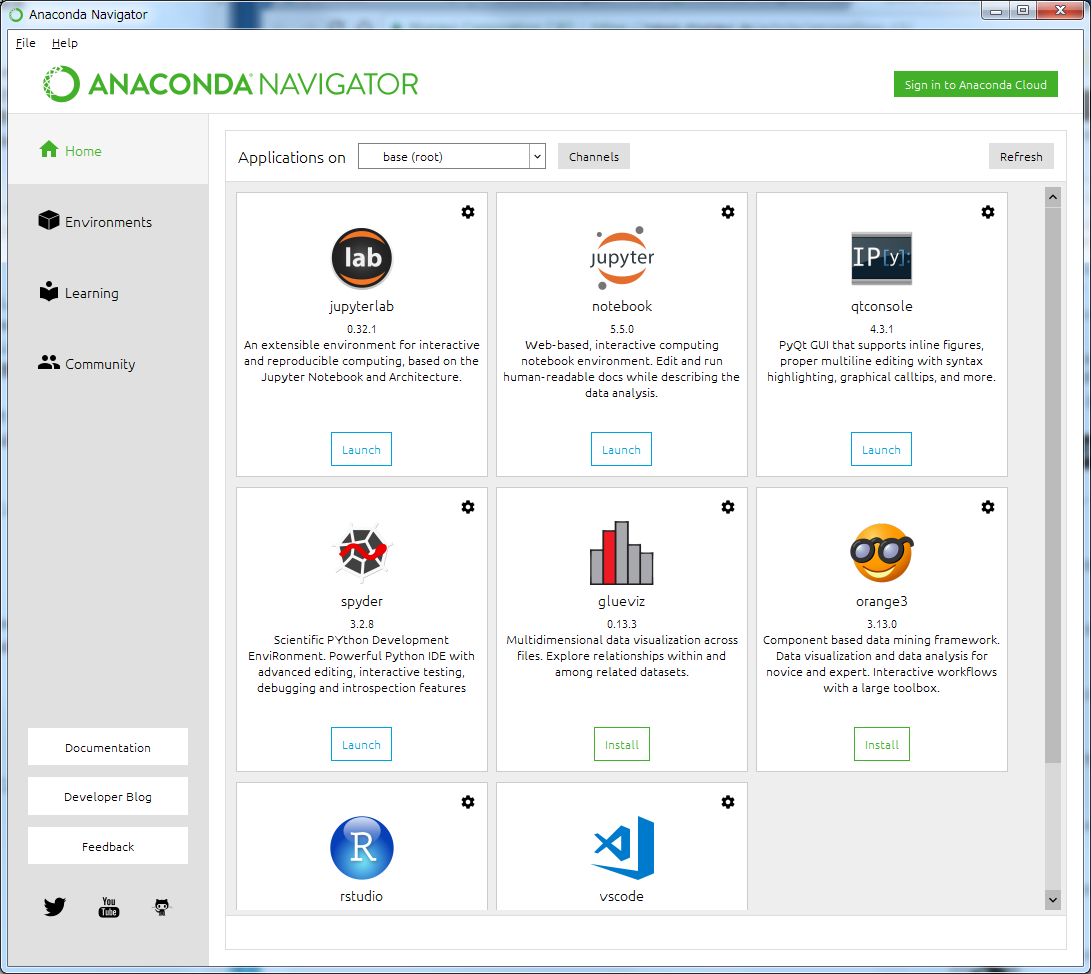This screenshot has height=974, width=1091.
Task: Open orange3 card settings gear
Action: (x=987, y=507)
